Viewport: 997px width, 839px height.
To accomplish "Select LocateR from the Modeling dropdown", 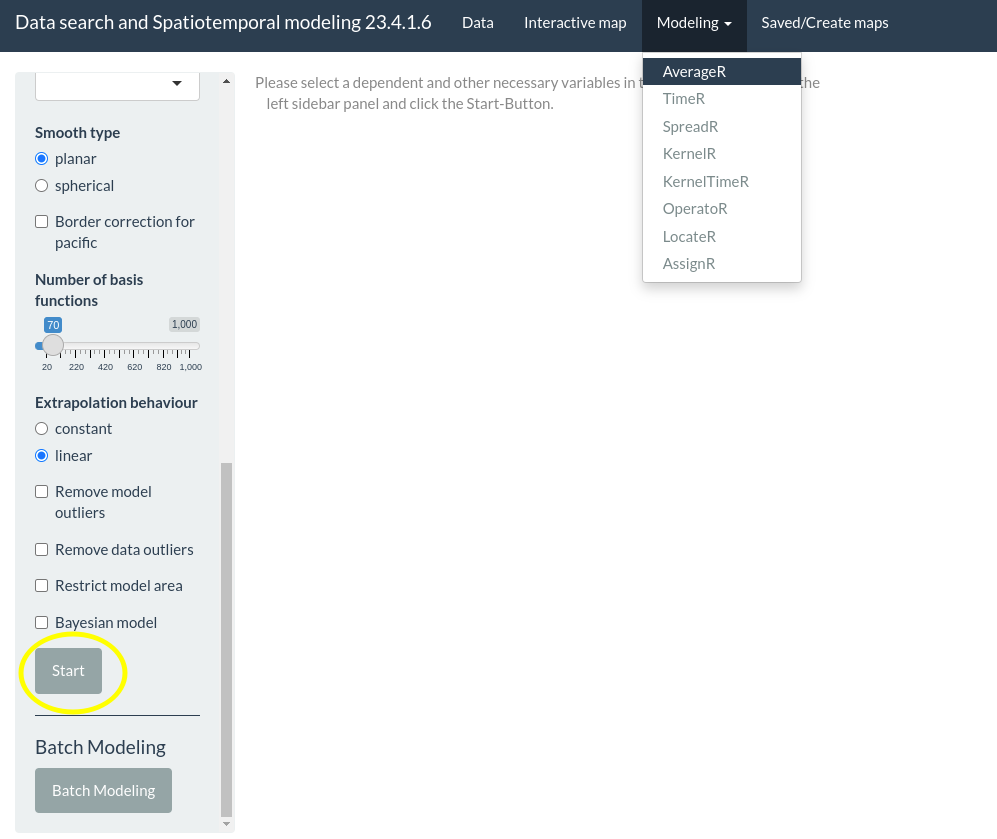I will (689, 236).
